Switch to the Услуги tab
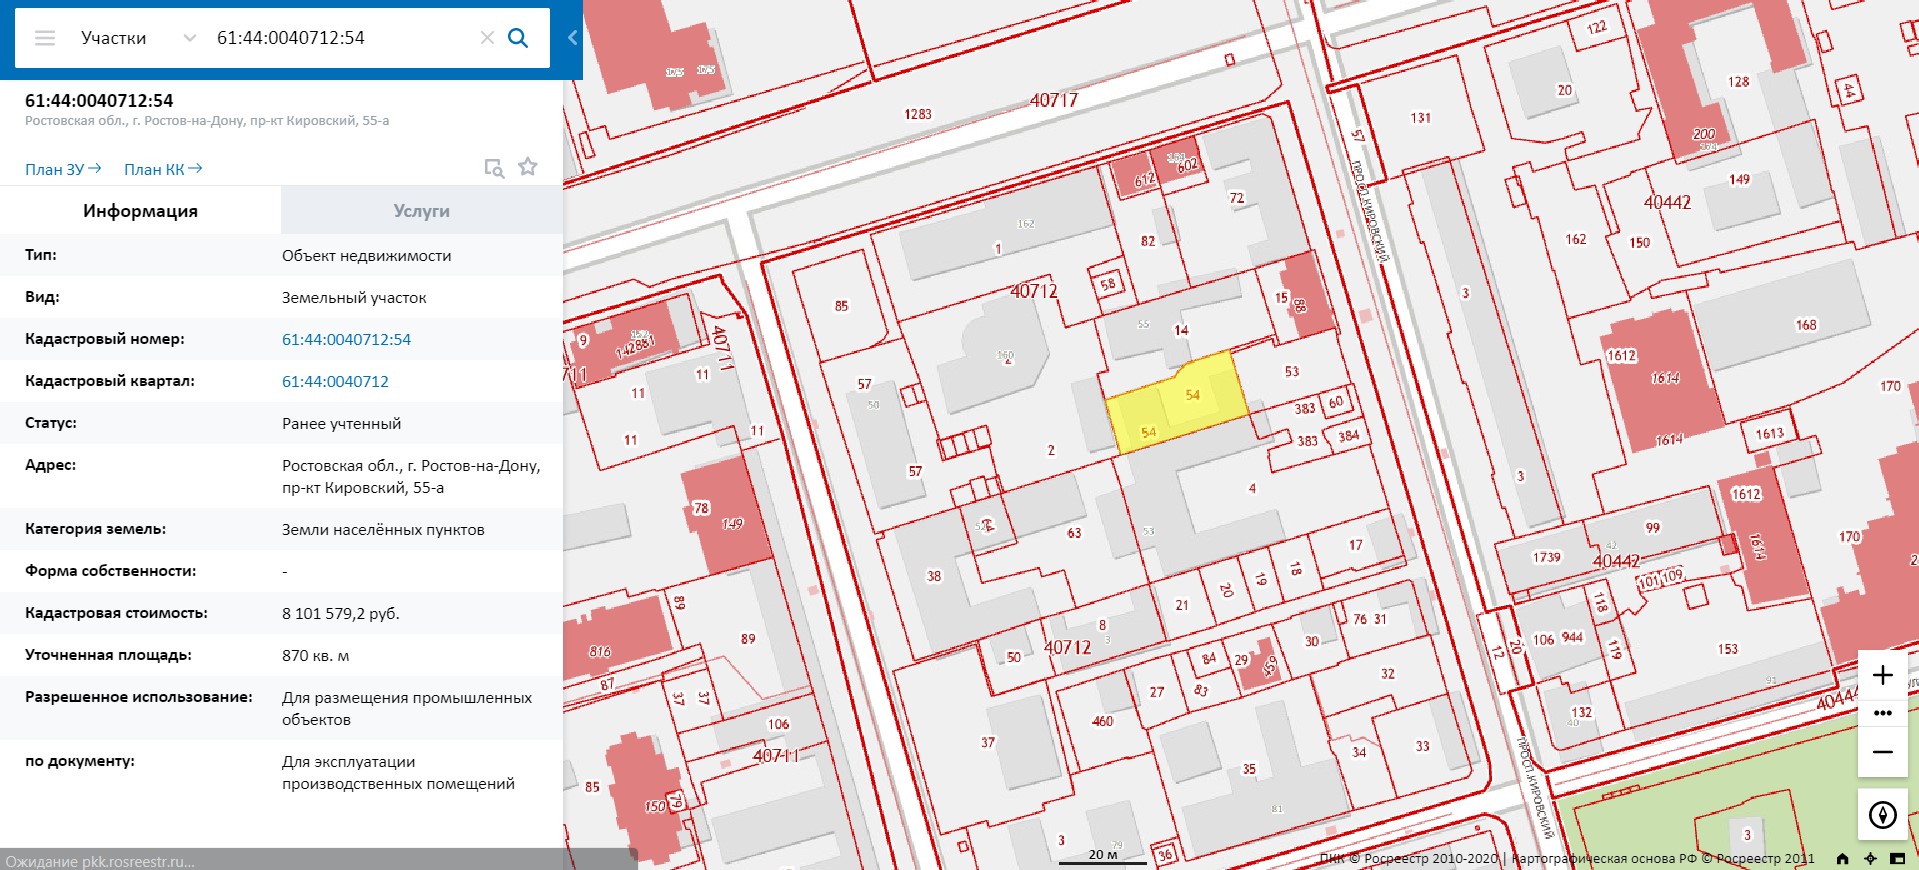The width and height of the screenshot is (1919, 870). point(421,211)
